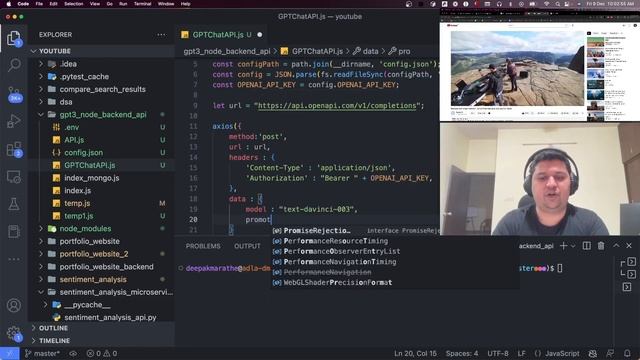This screenshot has width=640, height=360.
Task: Expand the portfolio_website folder
Action: [41, 241]
